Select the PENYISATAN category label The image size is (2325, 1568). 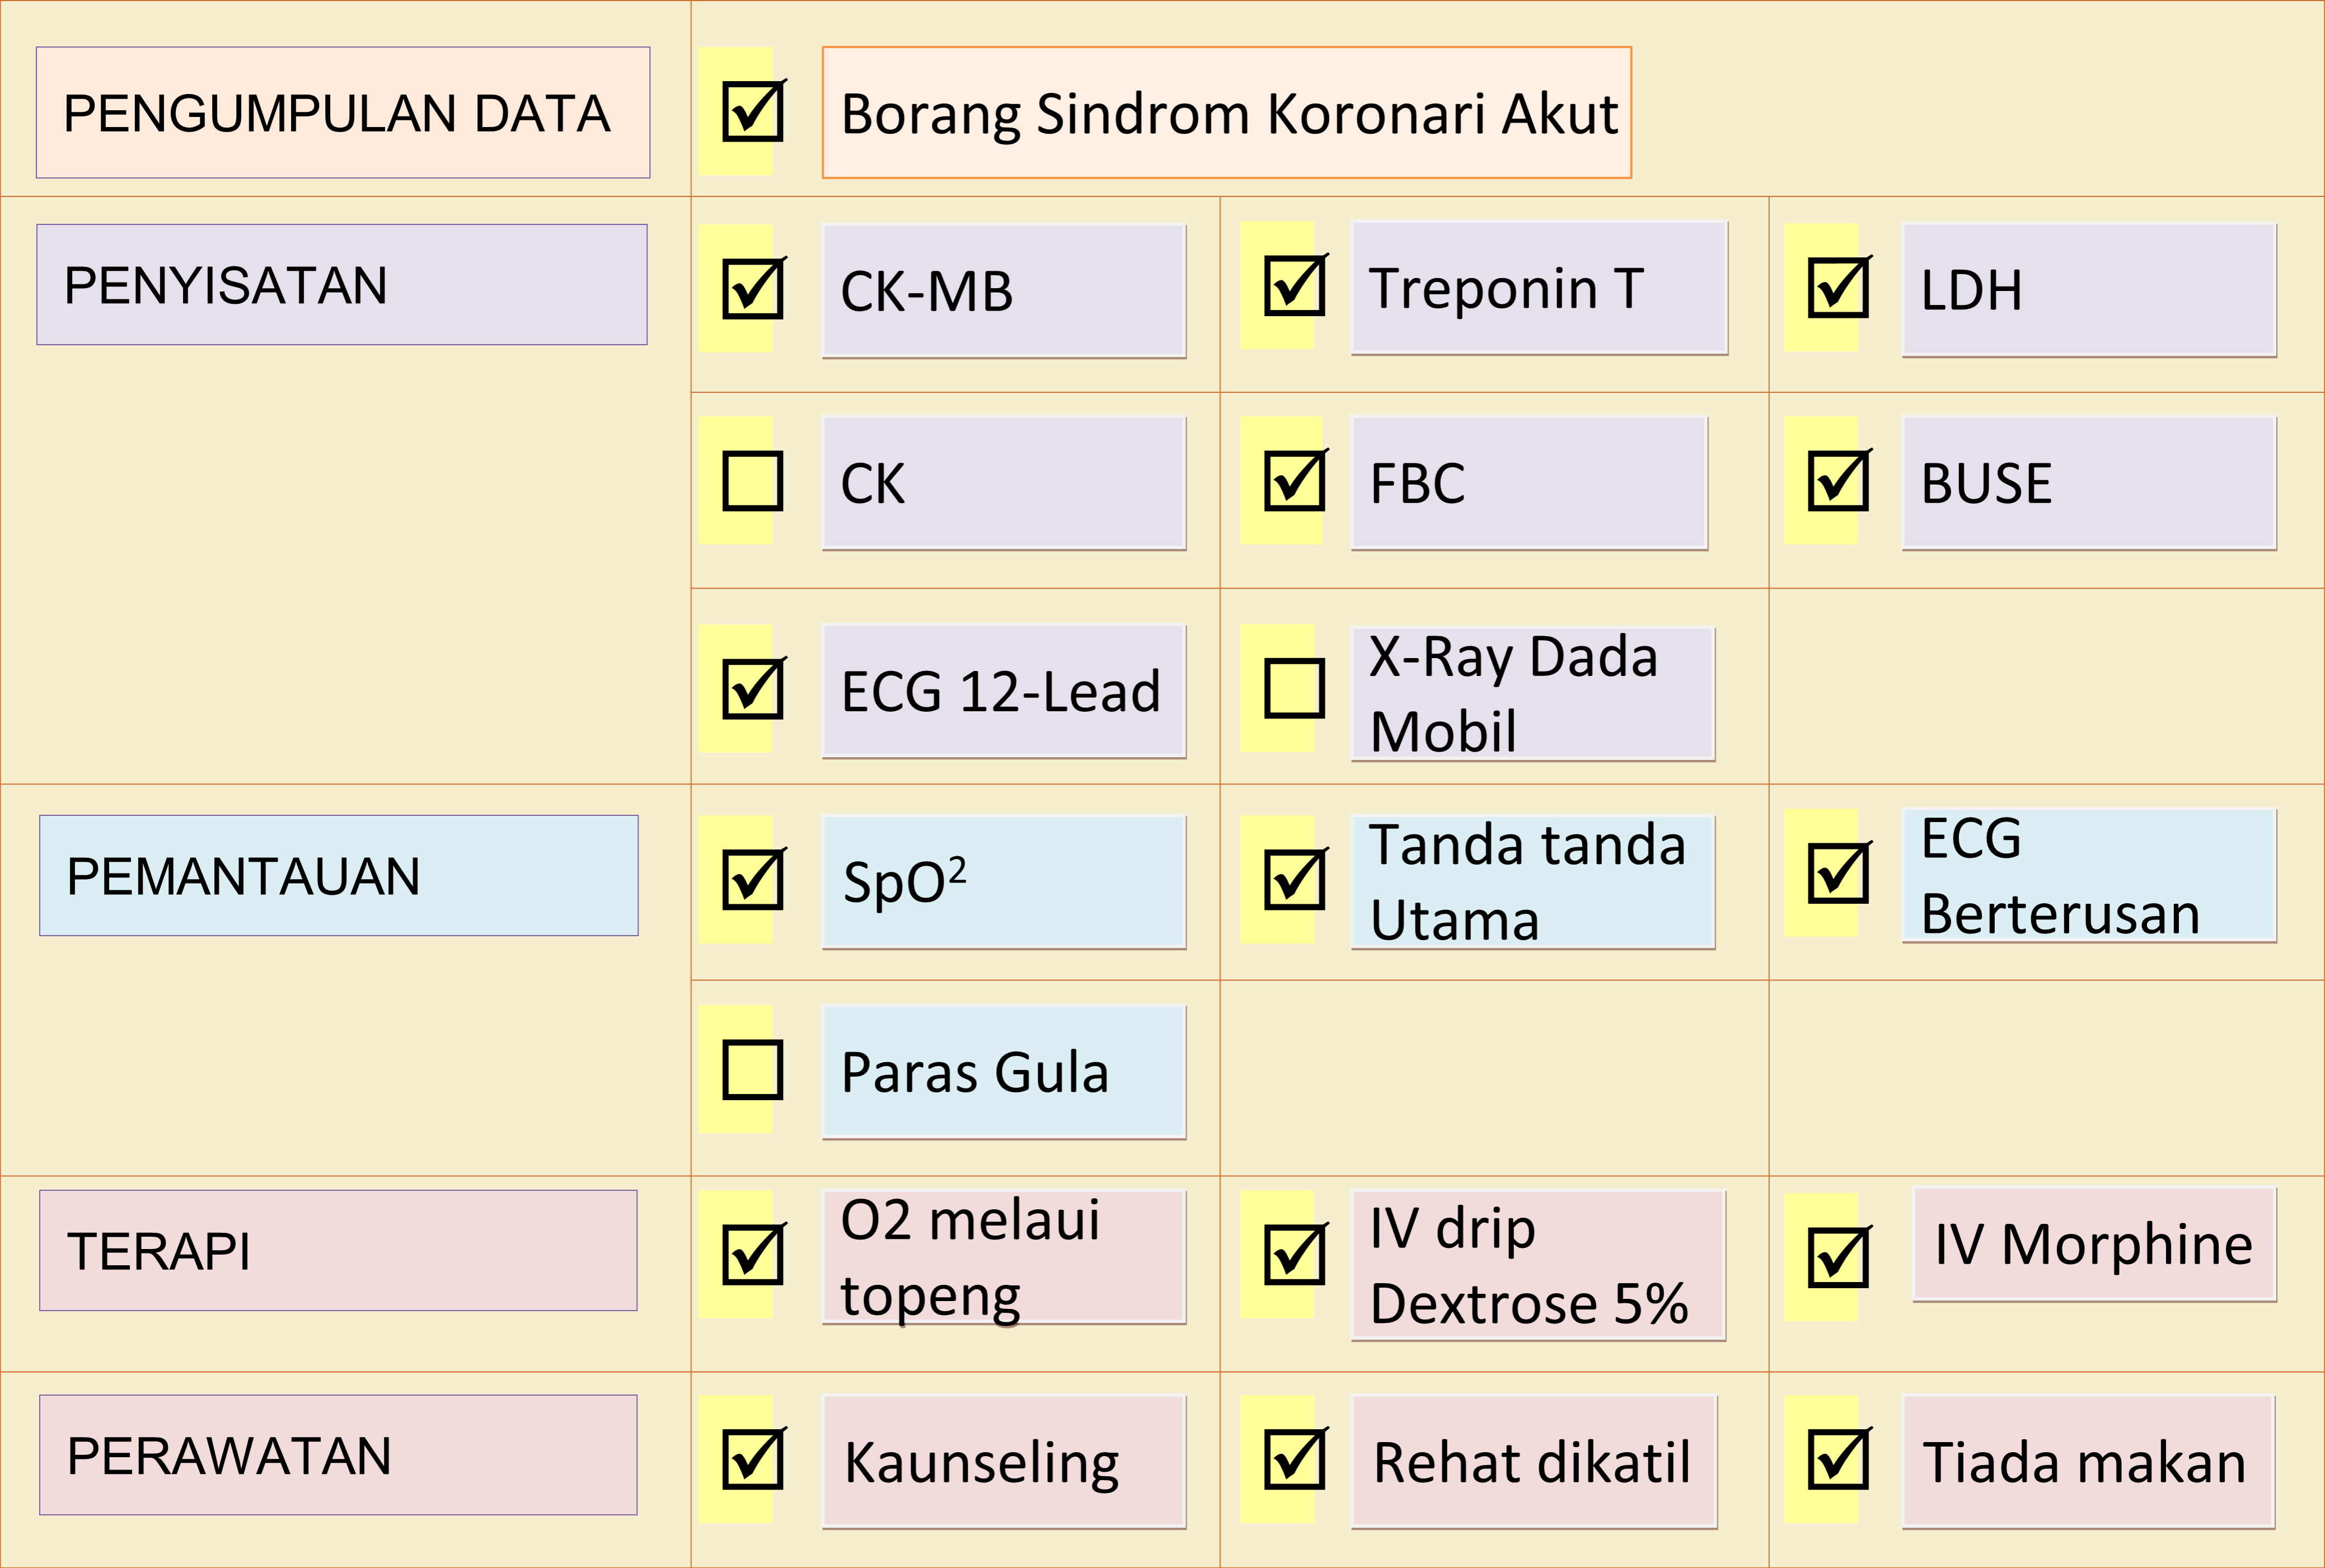point(342,285)
